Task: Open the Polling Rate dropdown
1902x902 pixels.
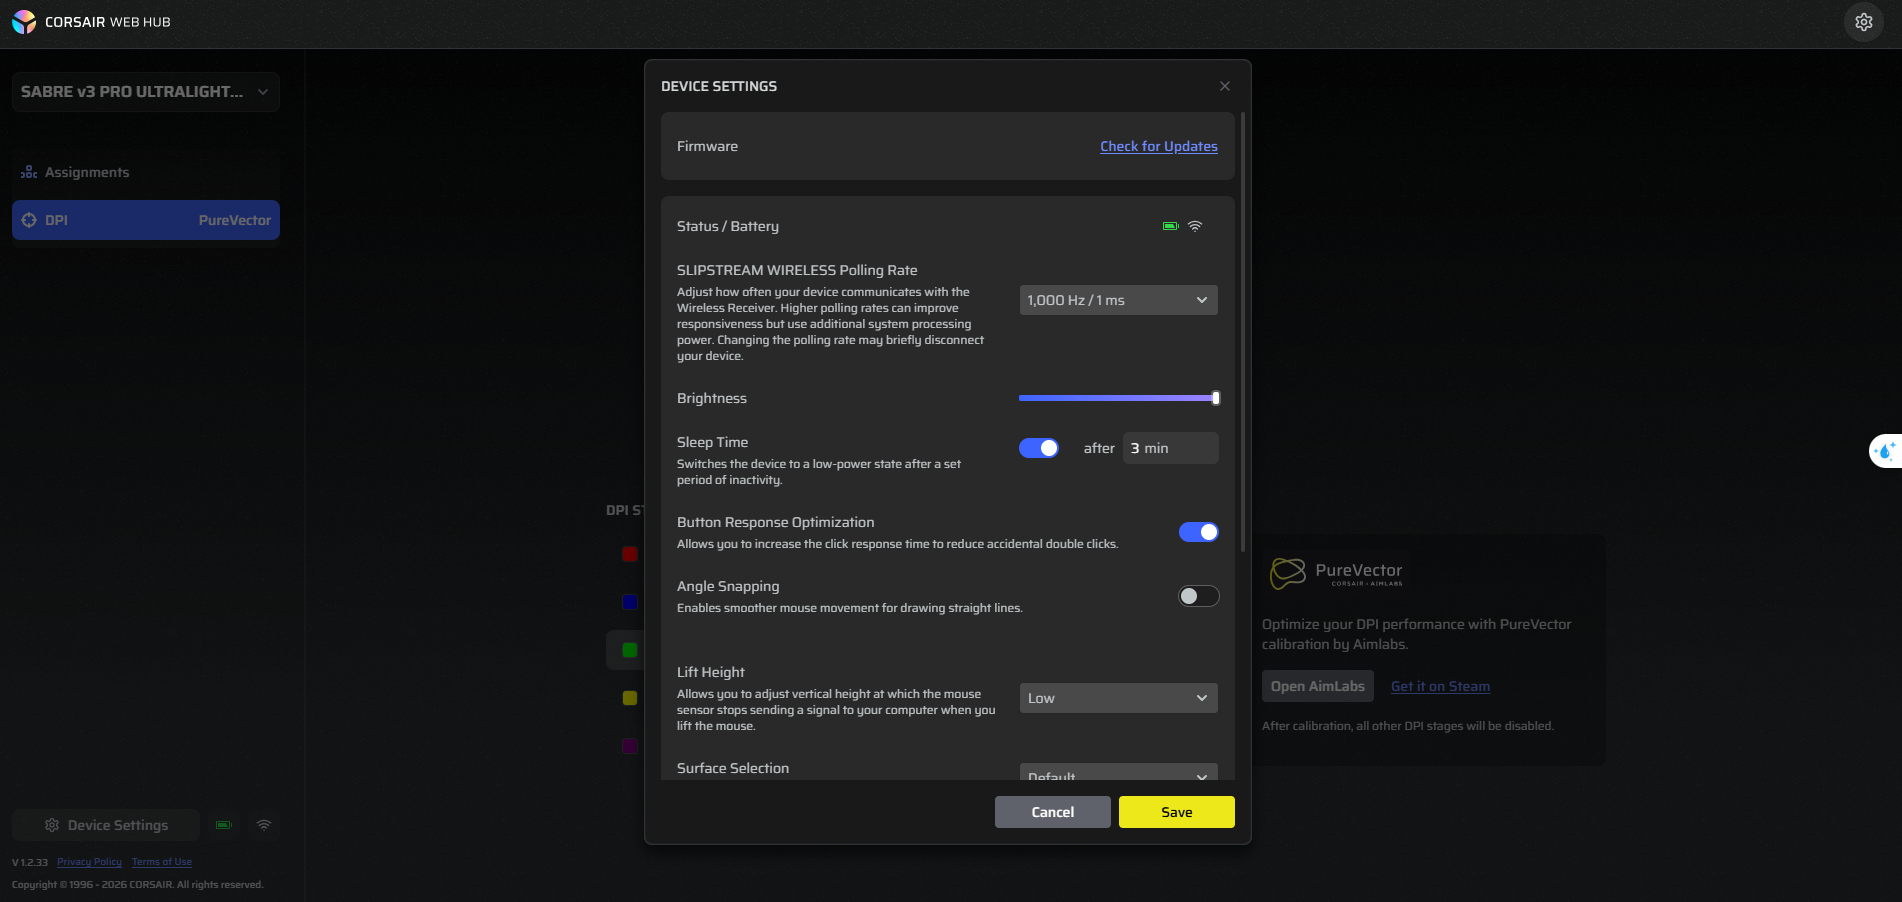Action: coord(1119,300)
